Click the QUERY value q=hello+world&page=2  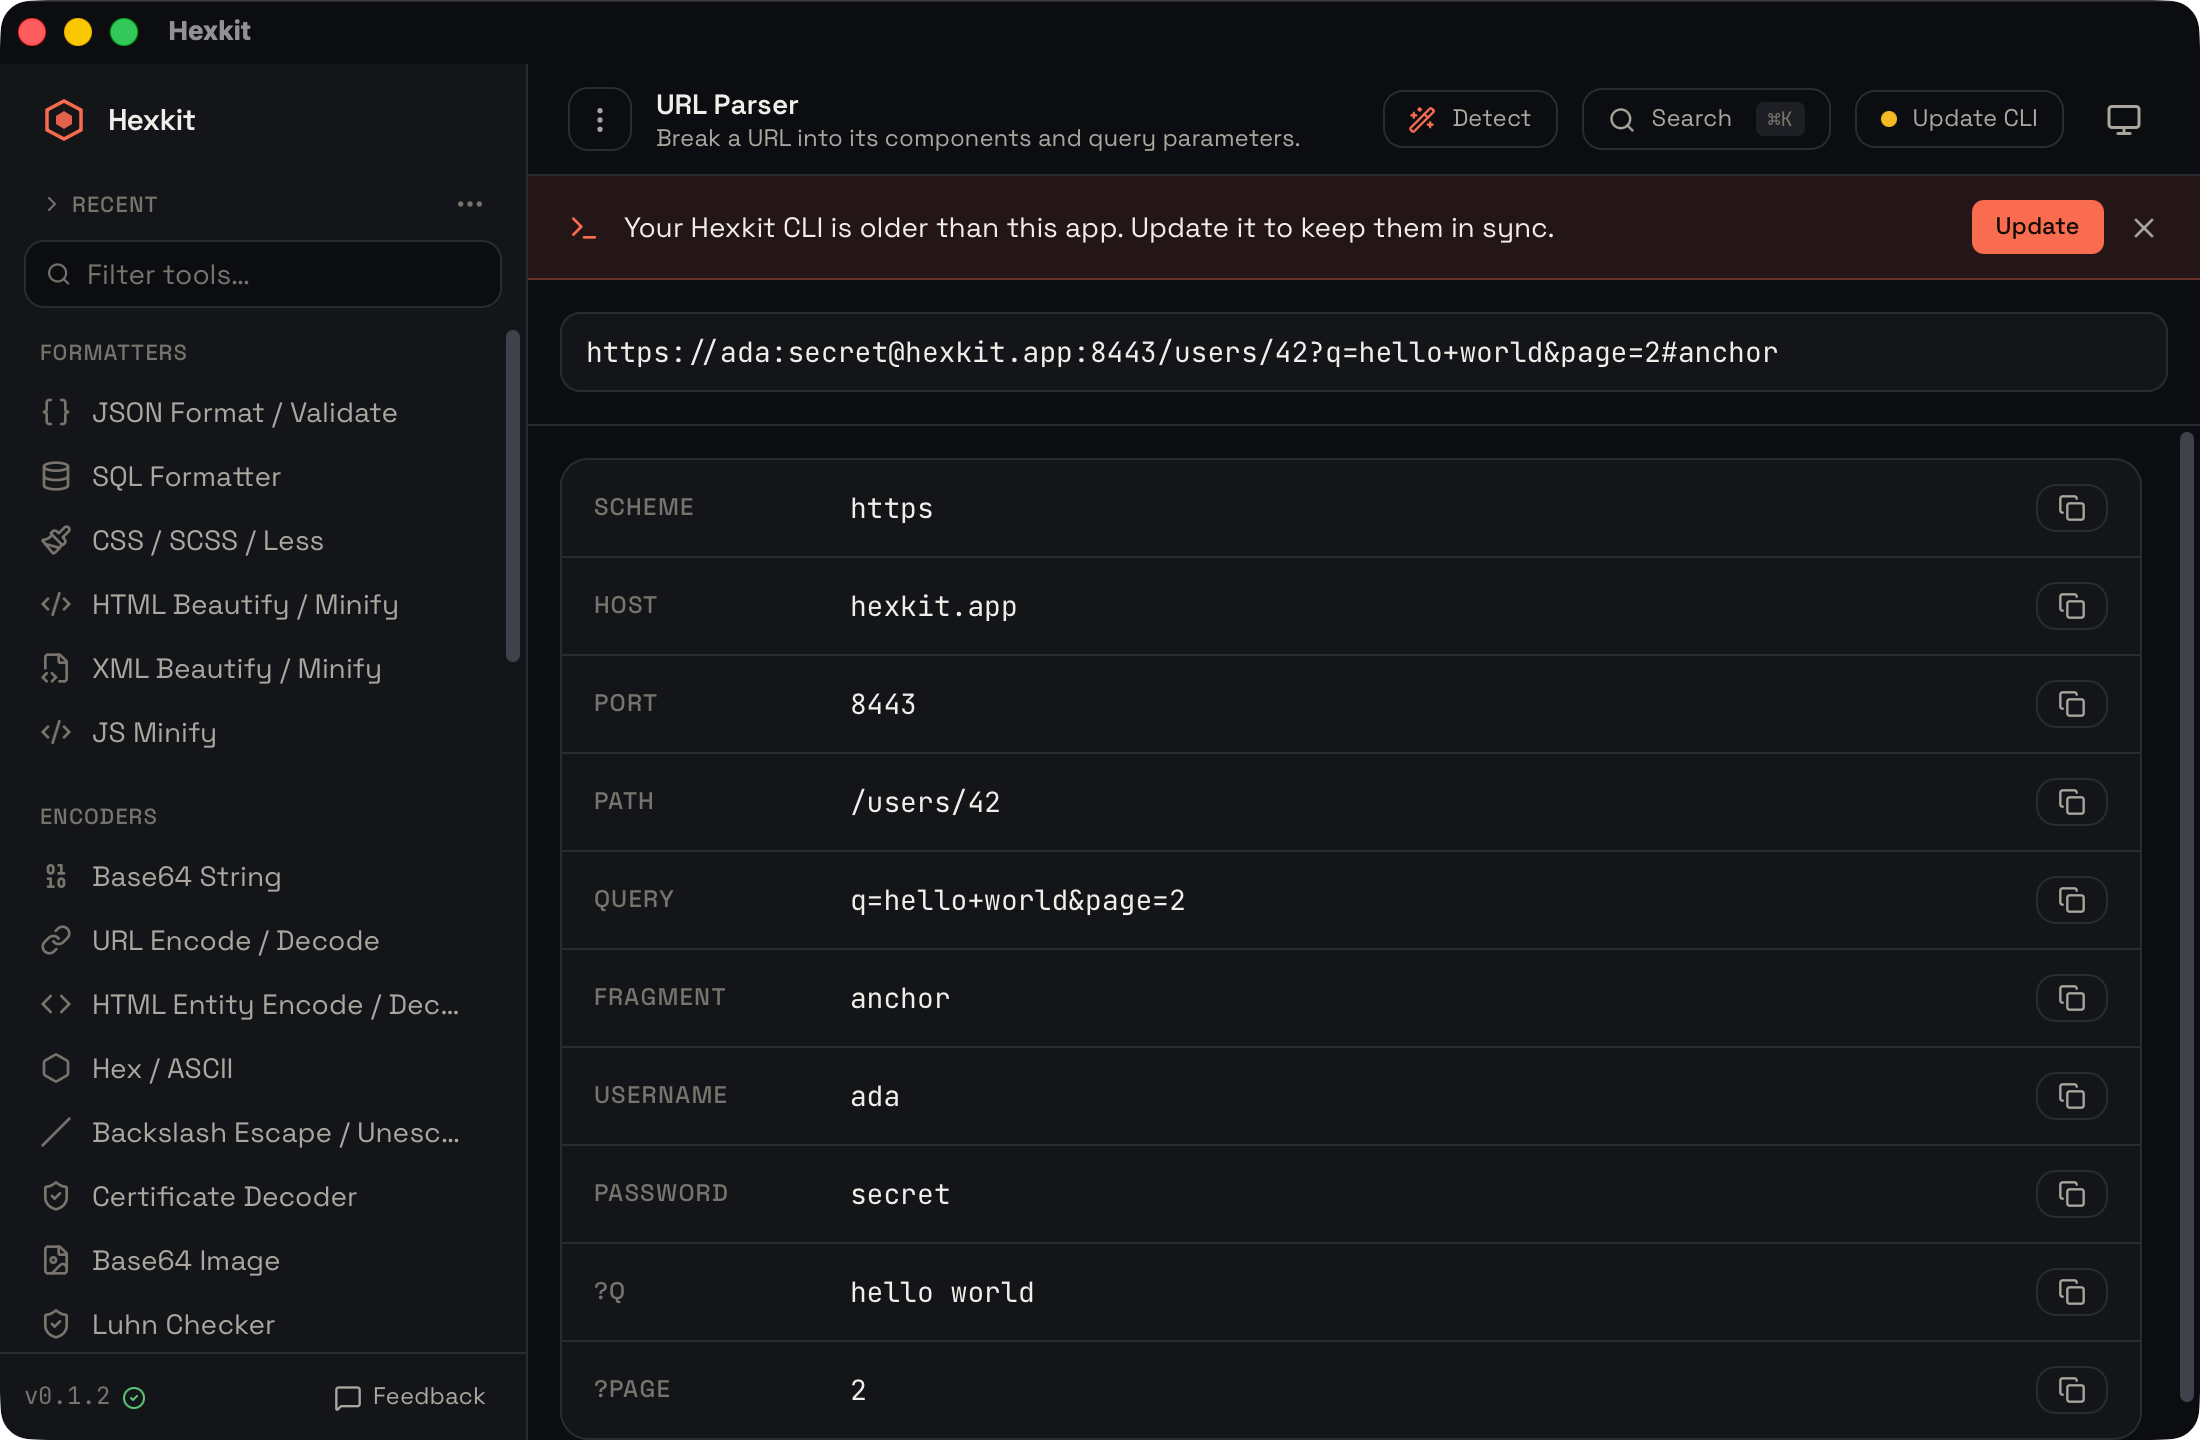click(x=1018, y=900)
